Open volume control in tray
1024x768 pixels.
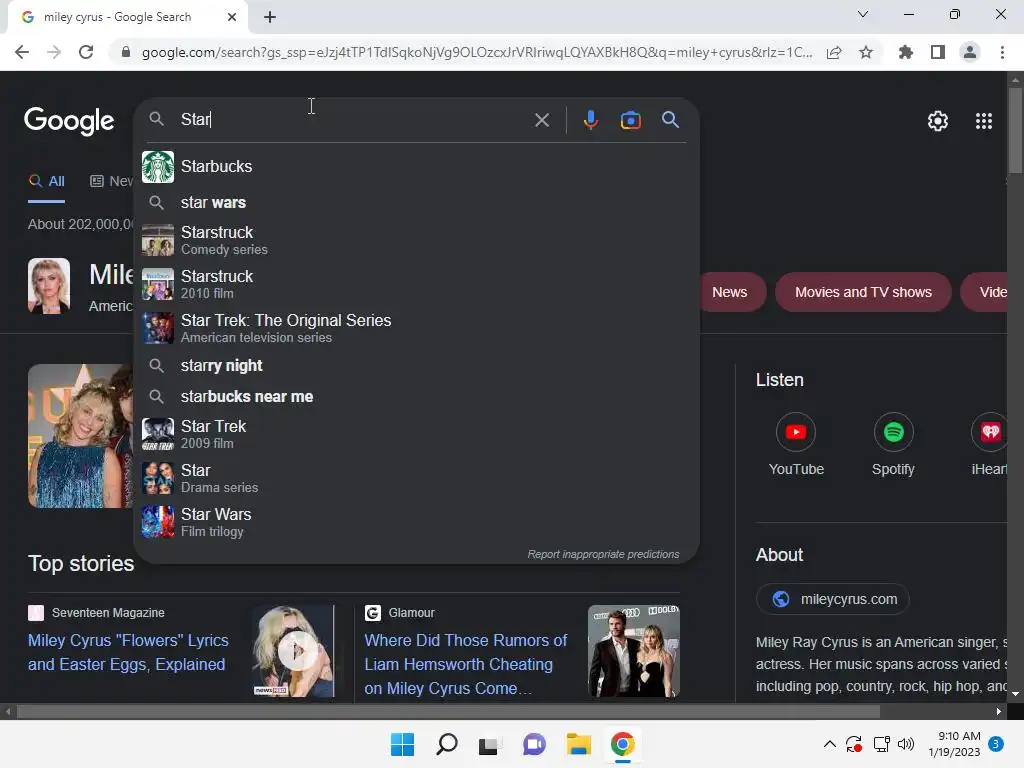906,744
